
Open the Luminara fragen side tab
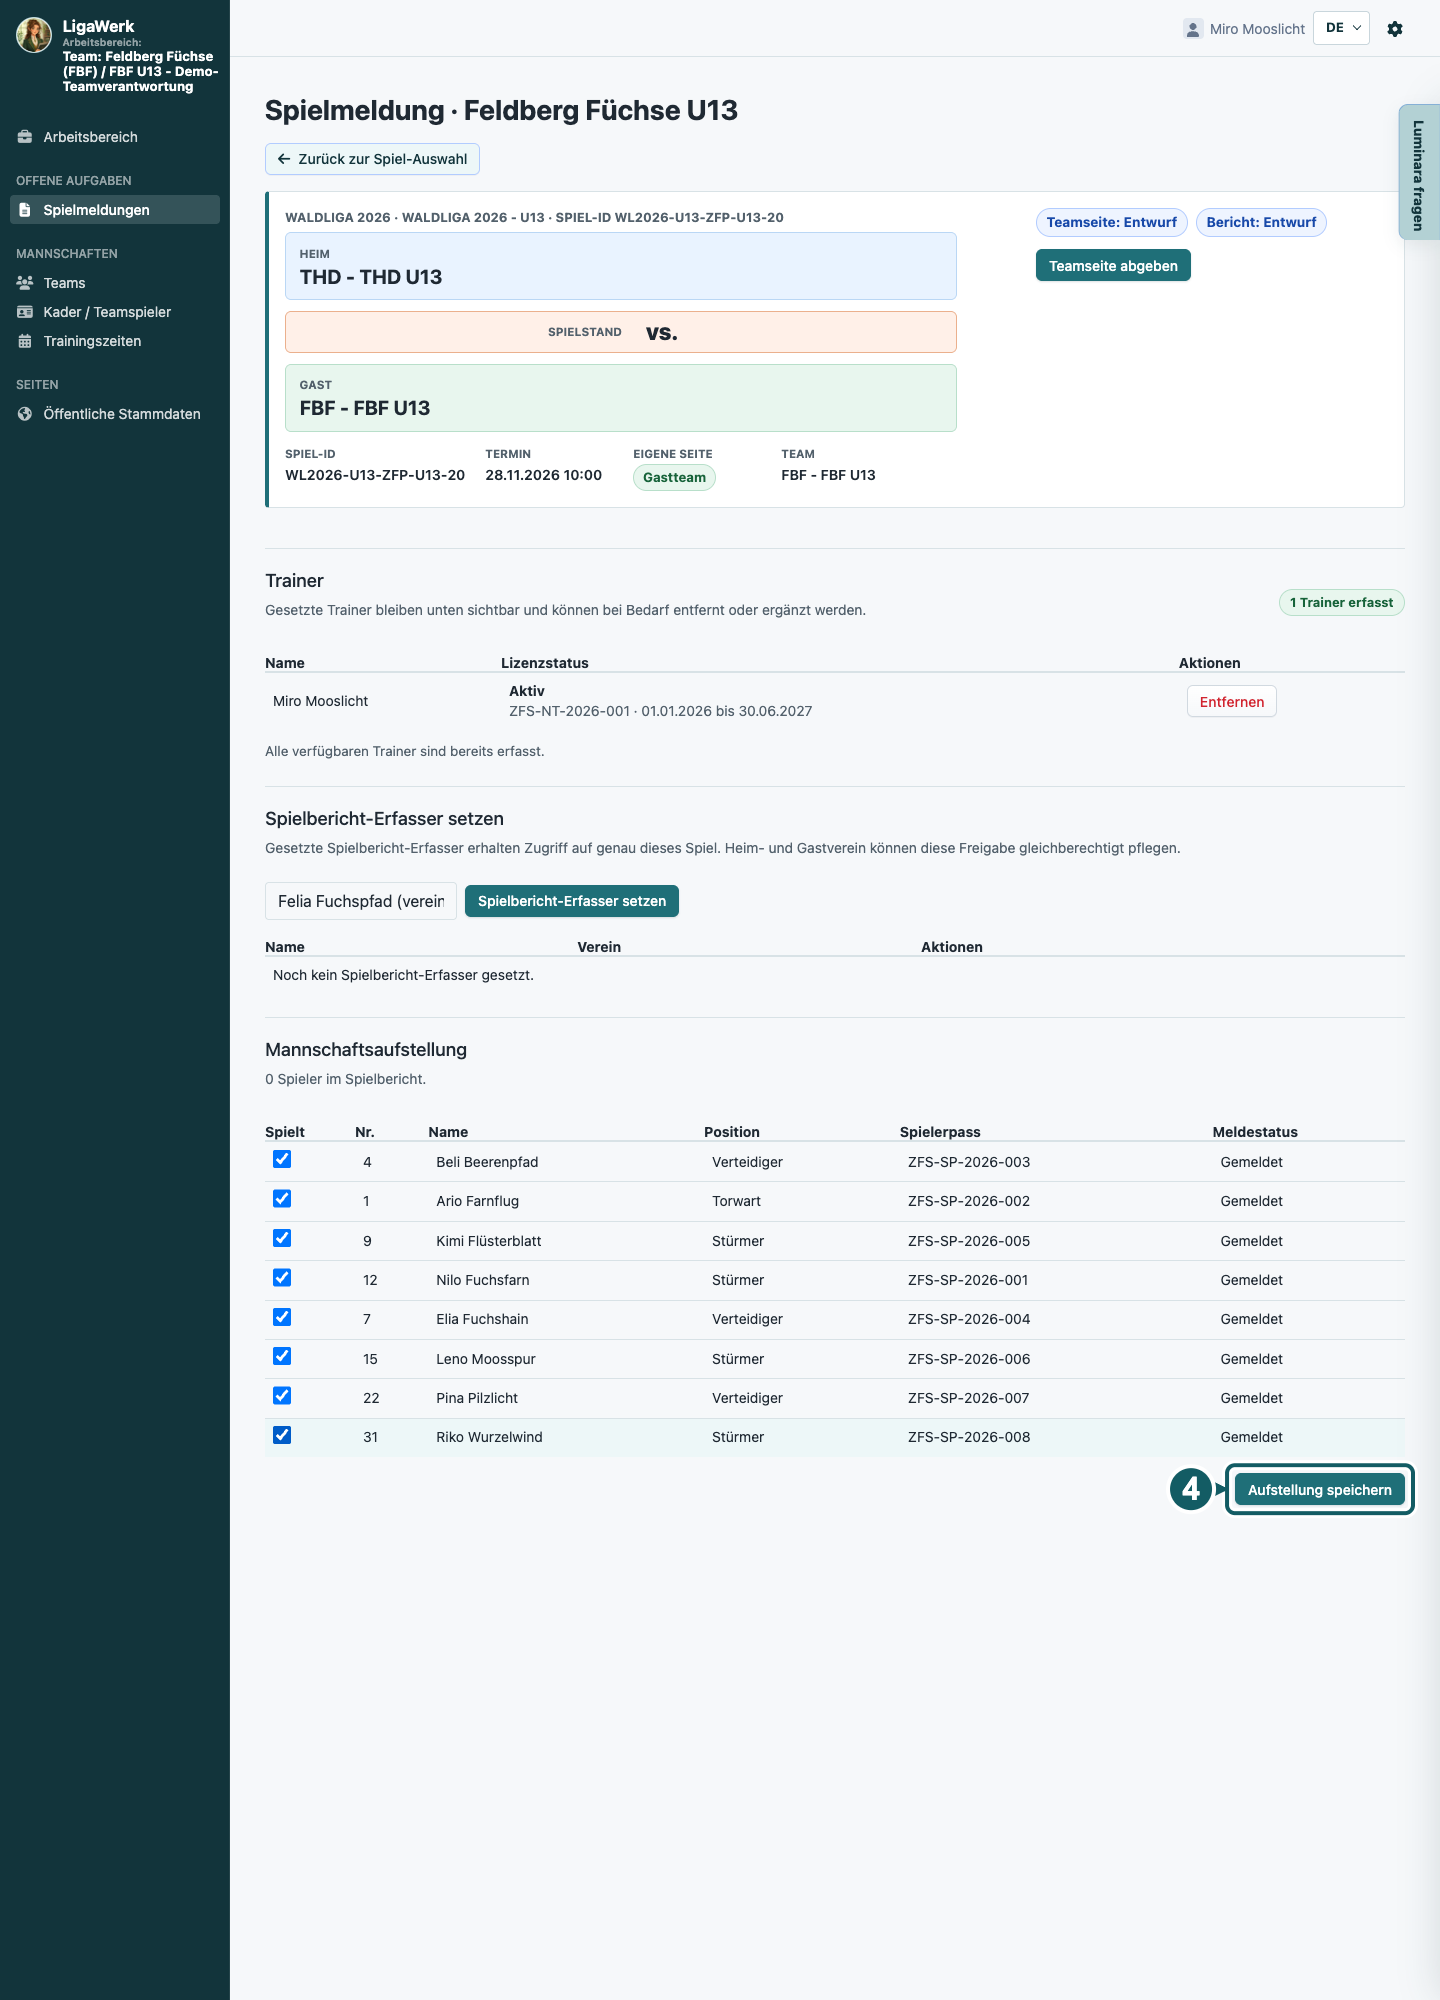(x=1419, y=172)
